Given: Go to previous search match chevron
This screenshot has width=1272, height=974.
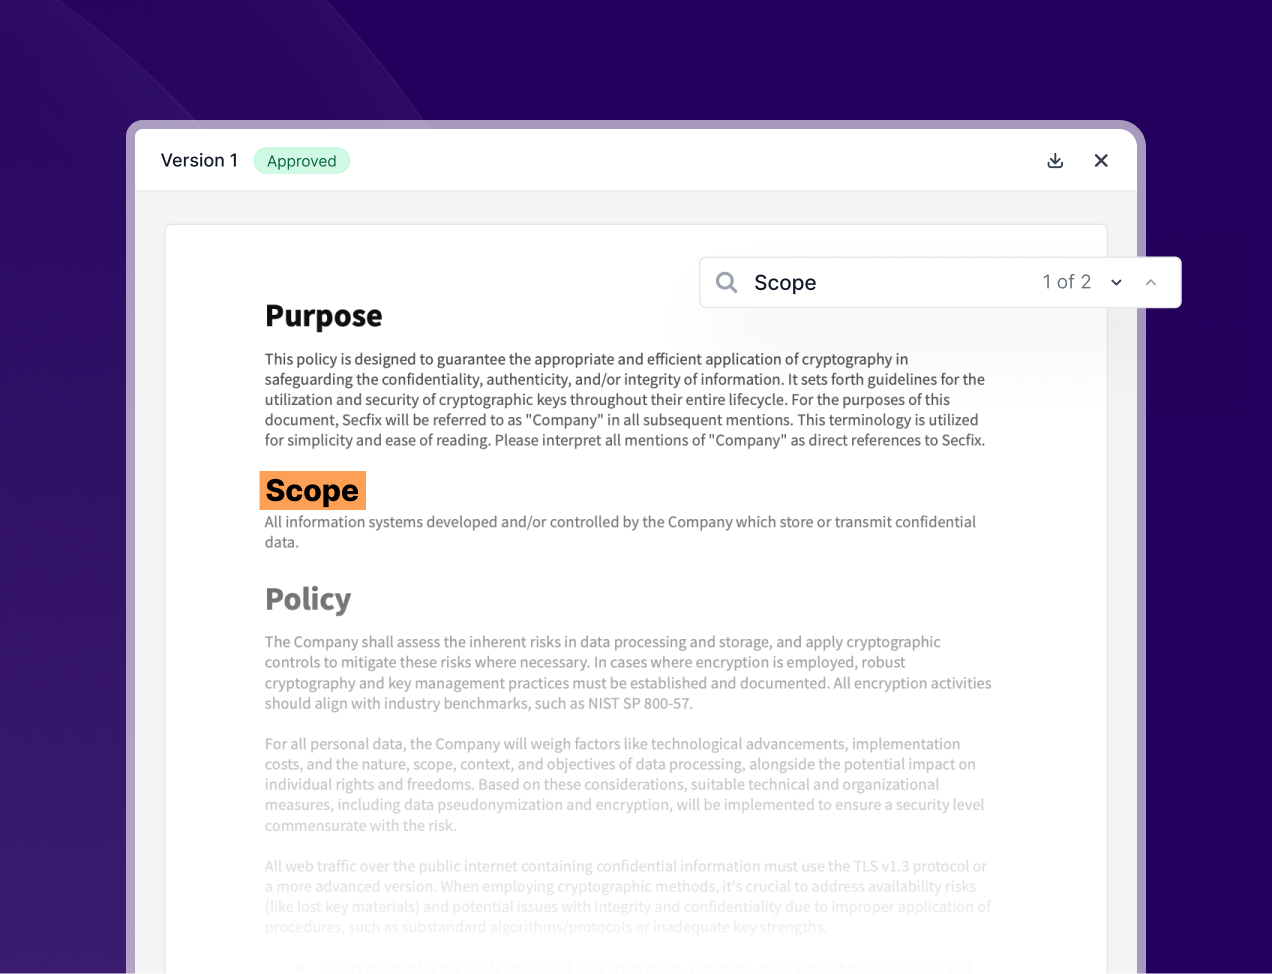Looking at the screenshot, I should pos(1151,283).
